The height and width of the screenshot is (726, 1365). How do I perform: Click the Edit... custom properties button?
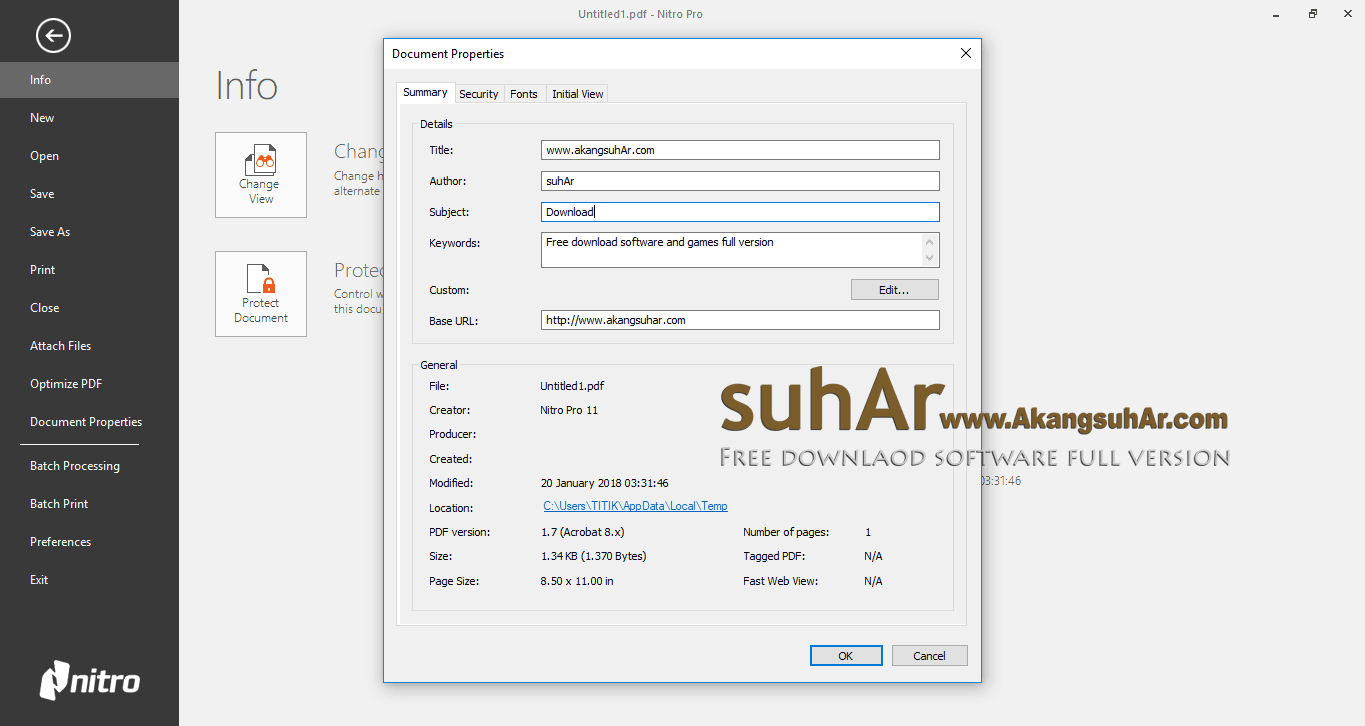coord(894,290)
